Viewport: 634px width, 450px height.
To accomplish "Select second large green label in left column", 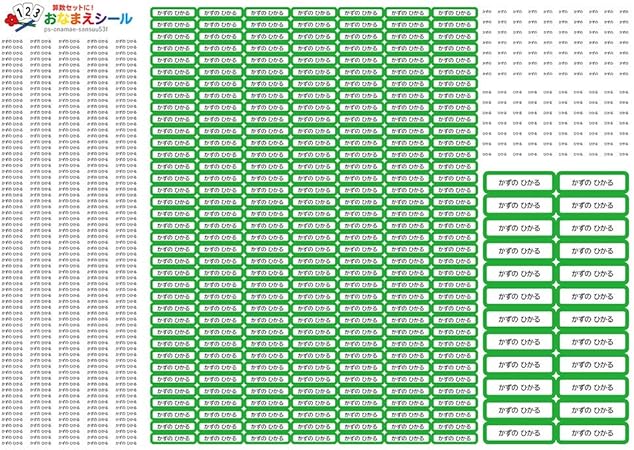I will tap(519, 205).
